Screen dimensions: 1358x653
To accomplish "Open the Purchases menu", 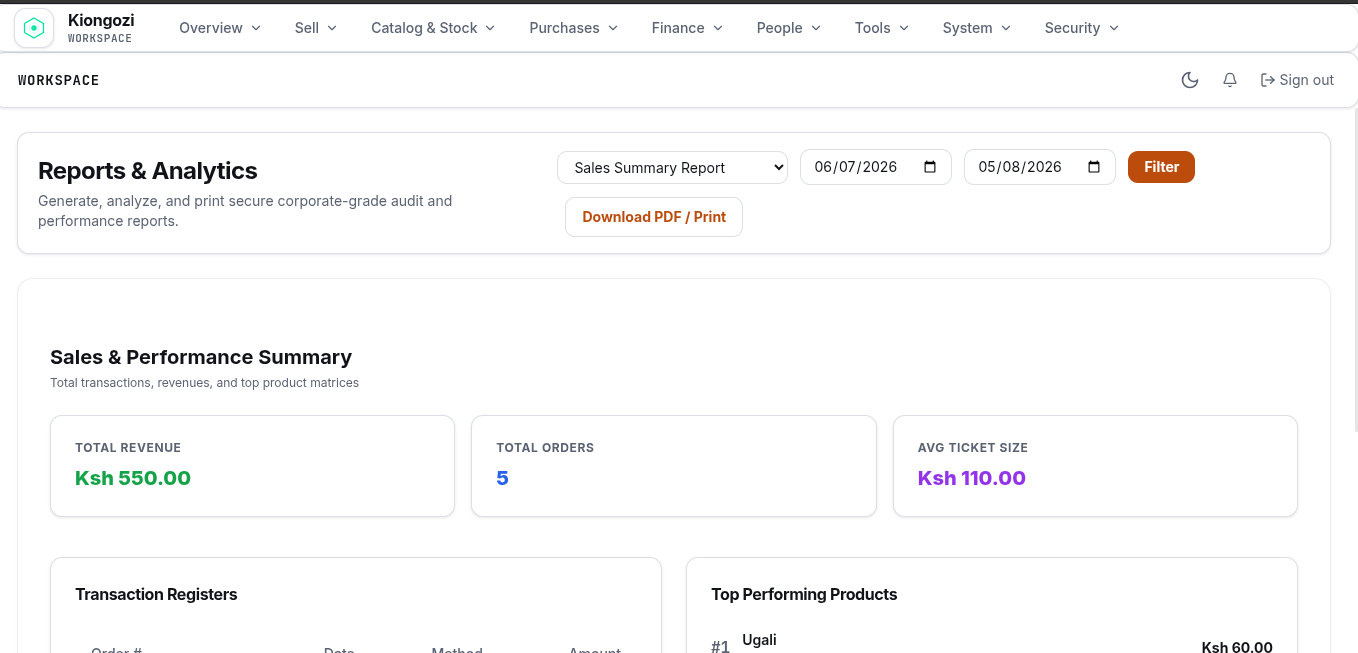I will [574, 28].
